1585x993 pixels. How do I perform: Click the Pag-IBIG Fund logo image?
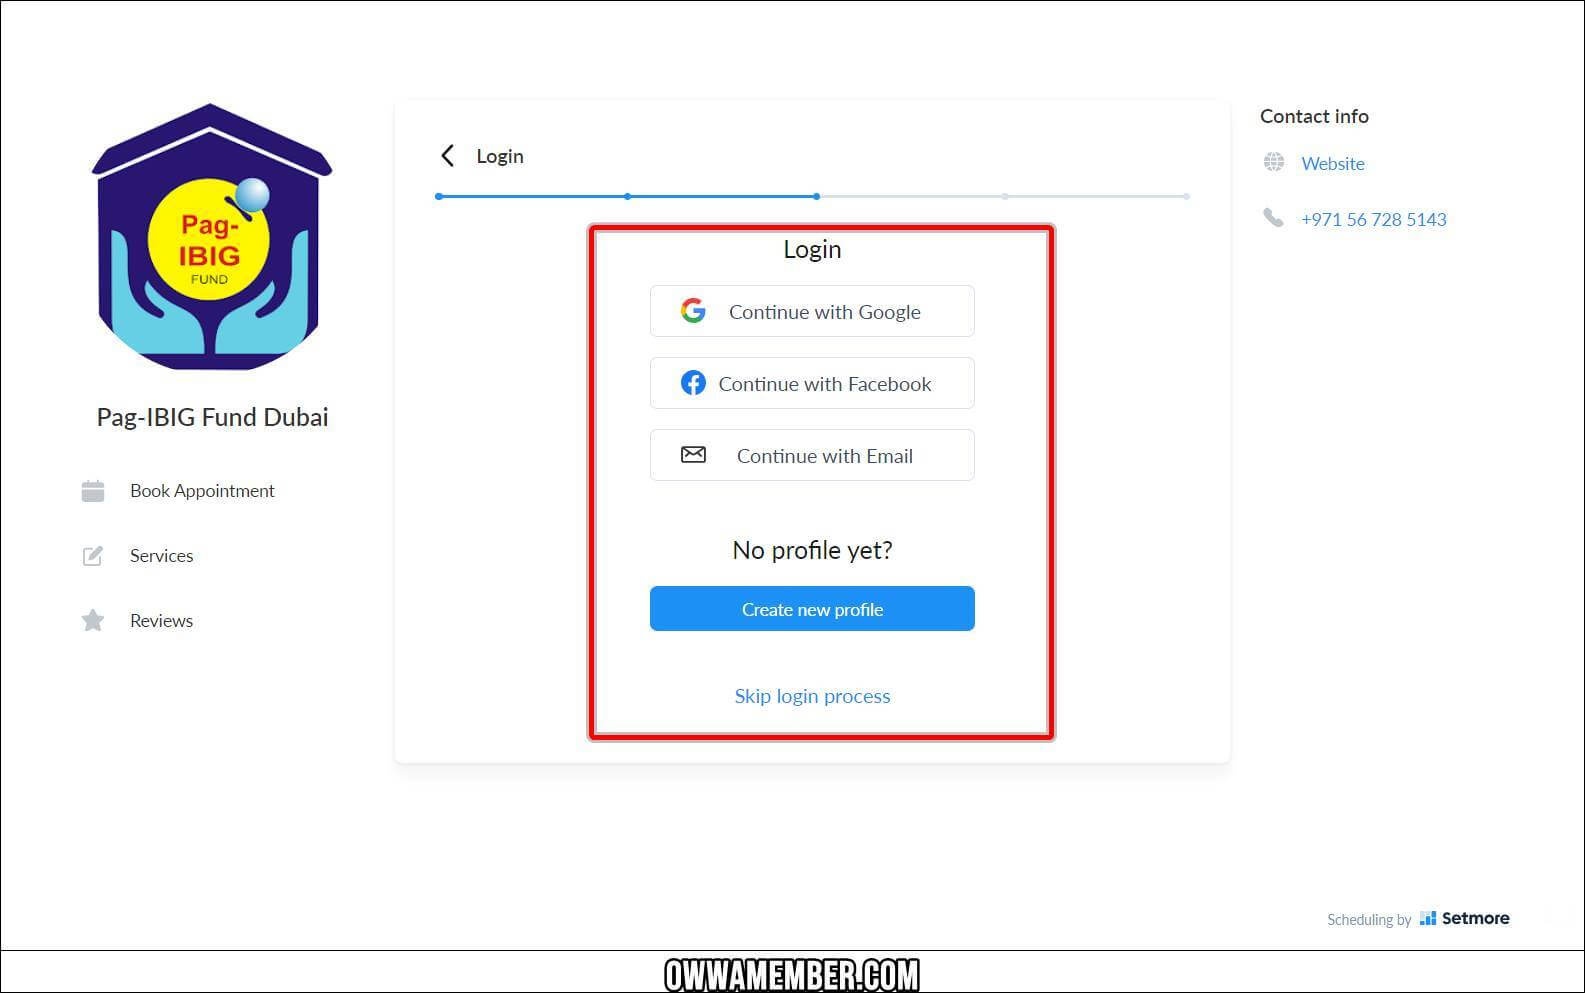[x=211, y=237]
